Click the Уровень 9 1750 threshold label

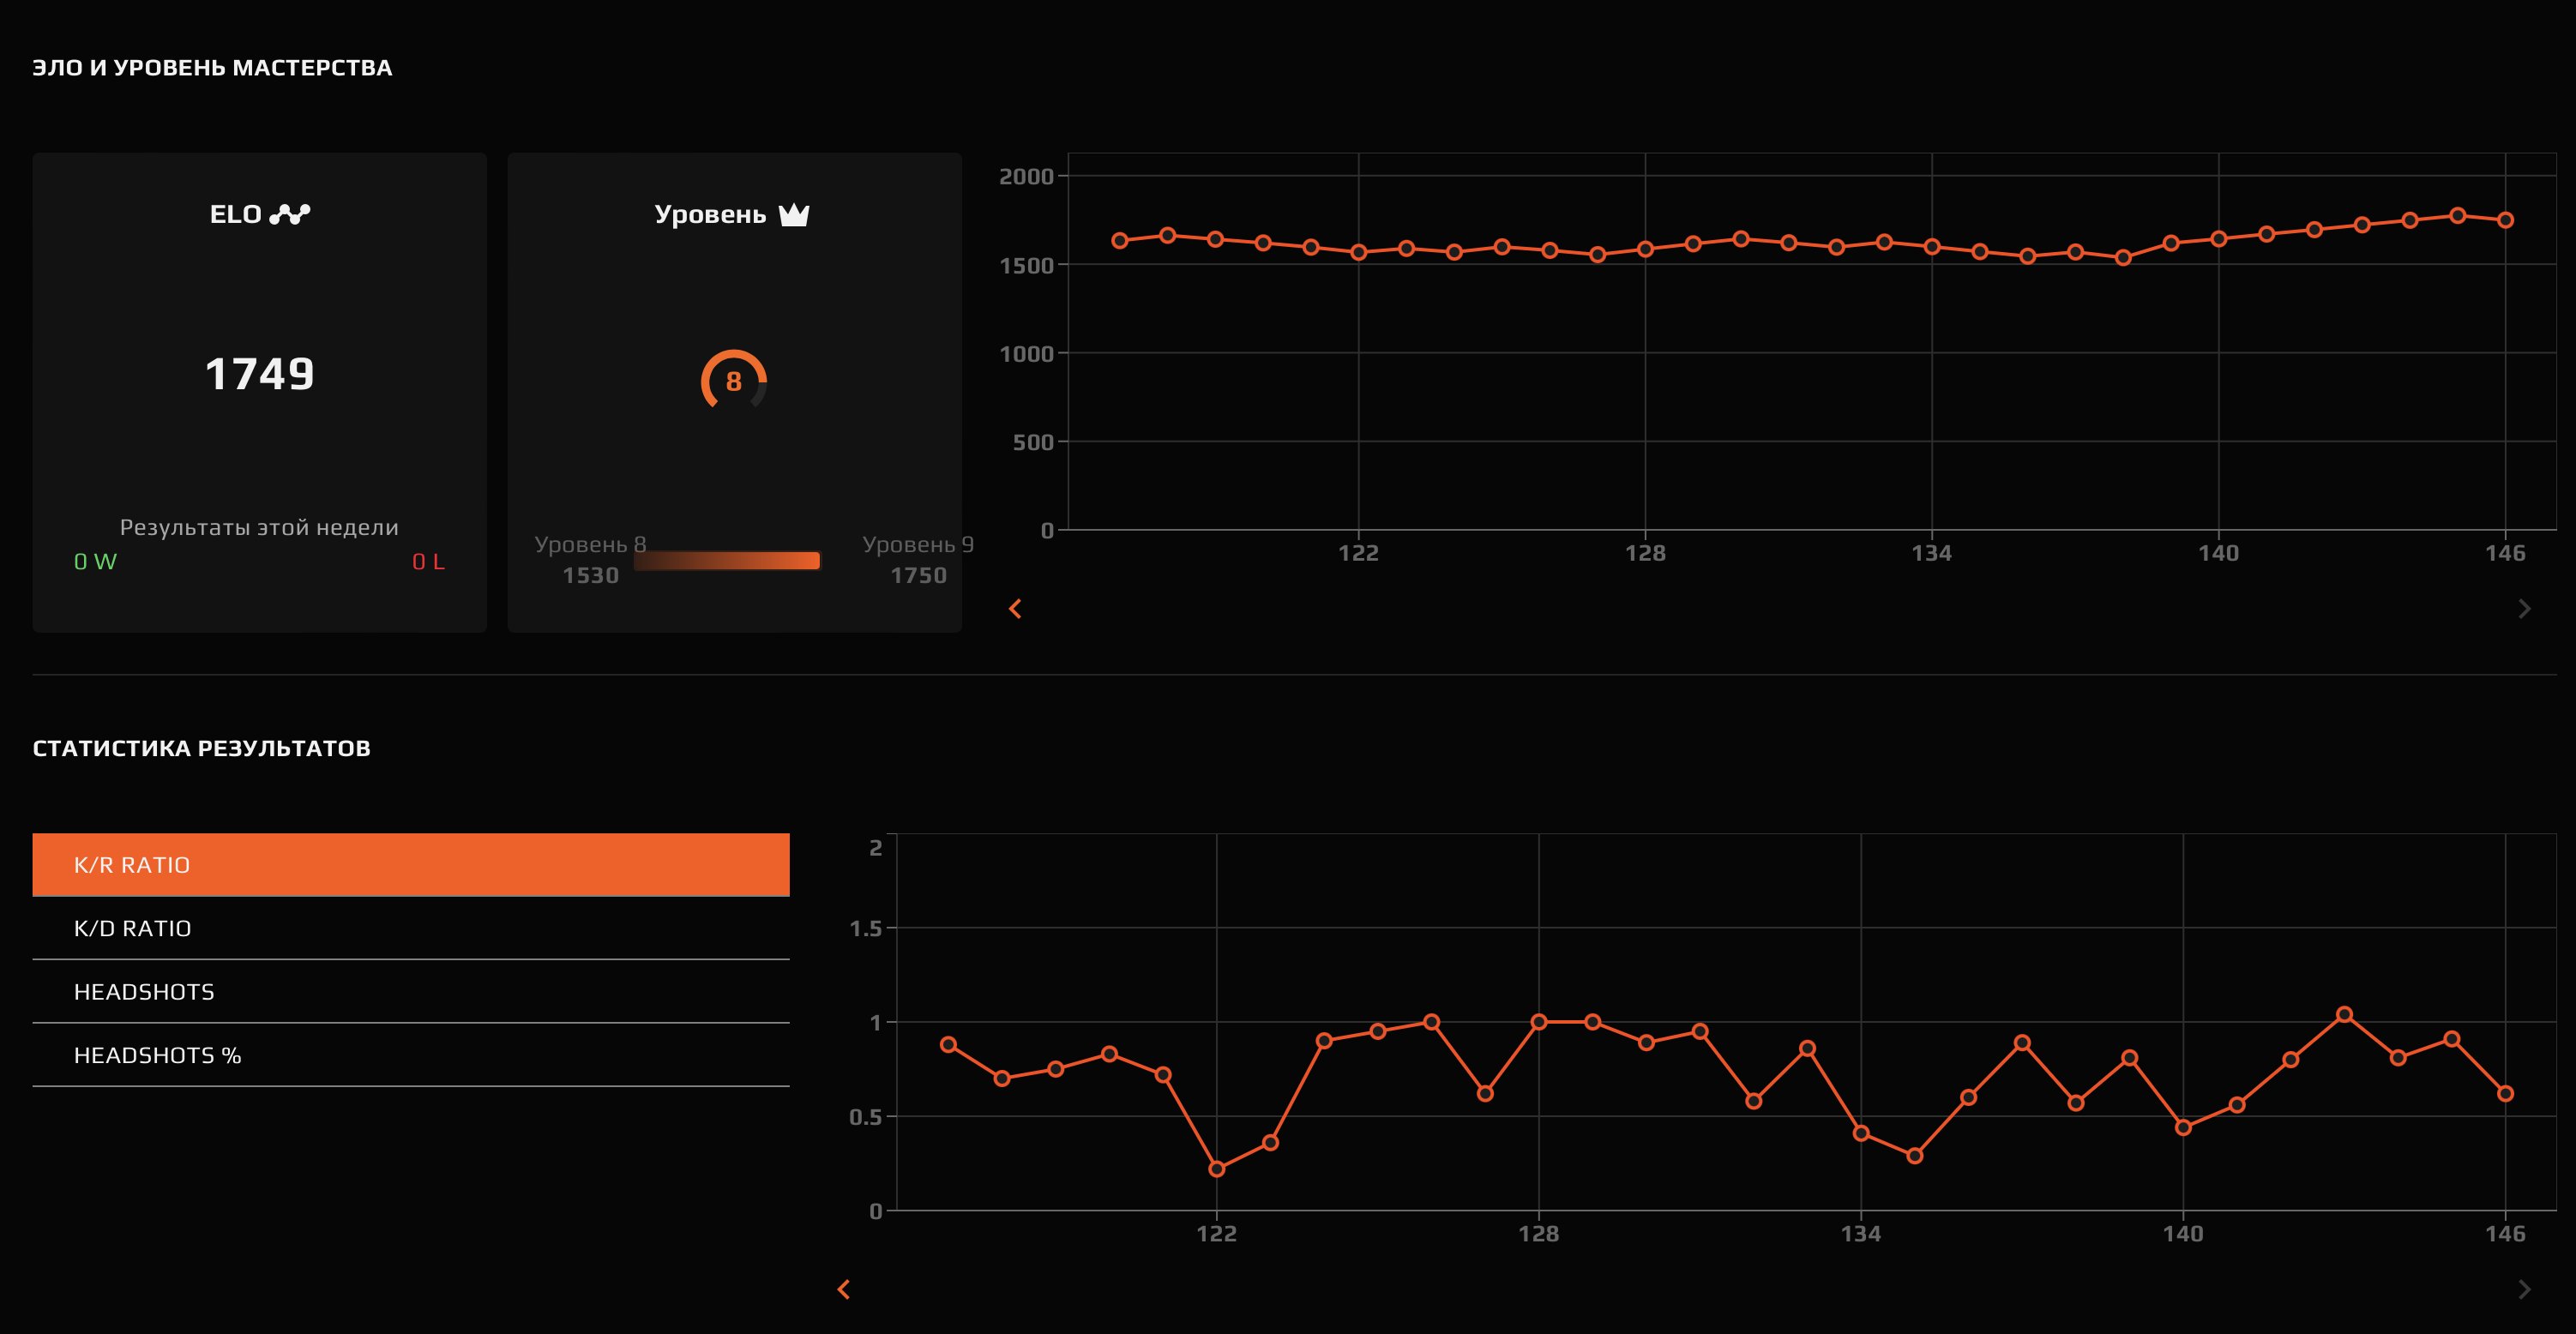click(x=917, y=560)
